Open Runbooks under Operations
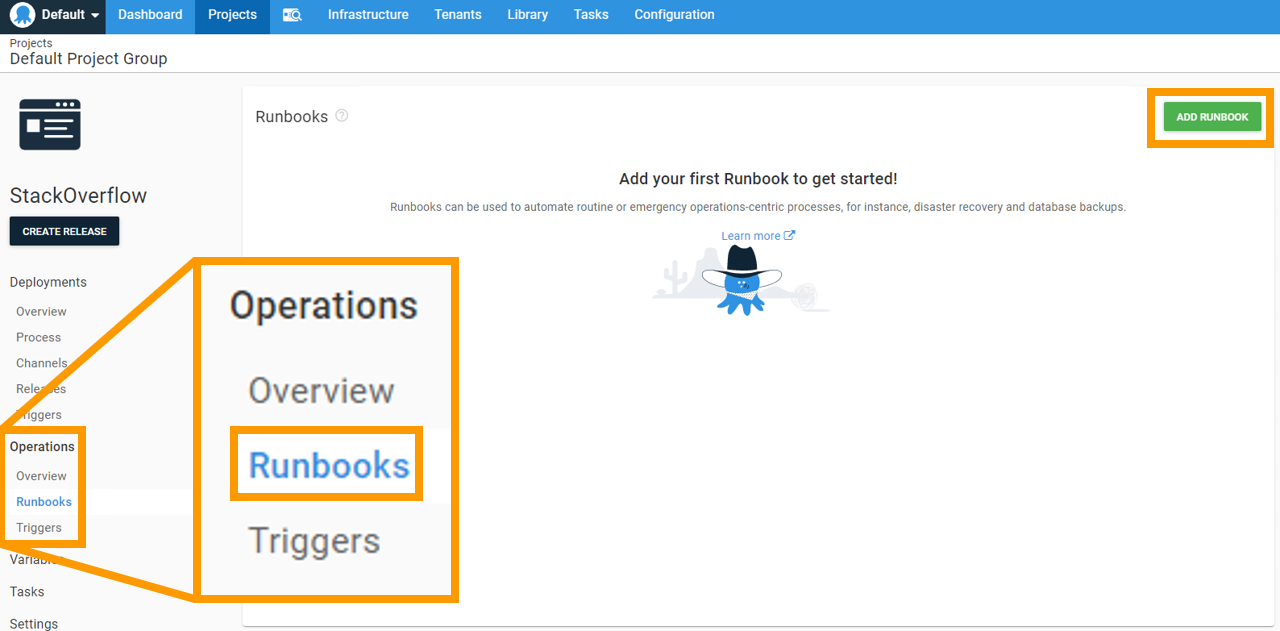 pyautogui.click(x=43, y=501)
